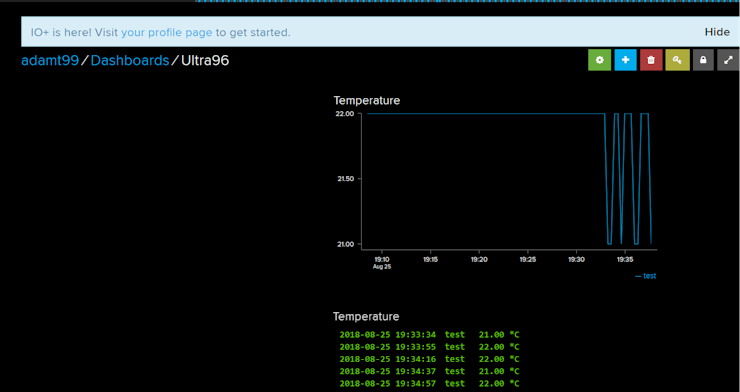
Task: Go to adamt99 user page
Action: tap(50, 61)
